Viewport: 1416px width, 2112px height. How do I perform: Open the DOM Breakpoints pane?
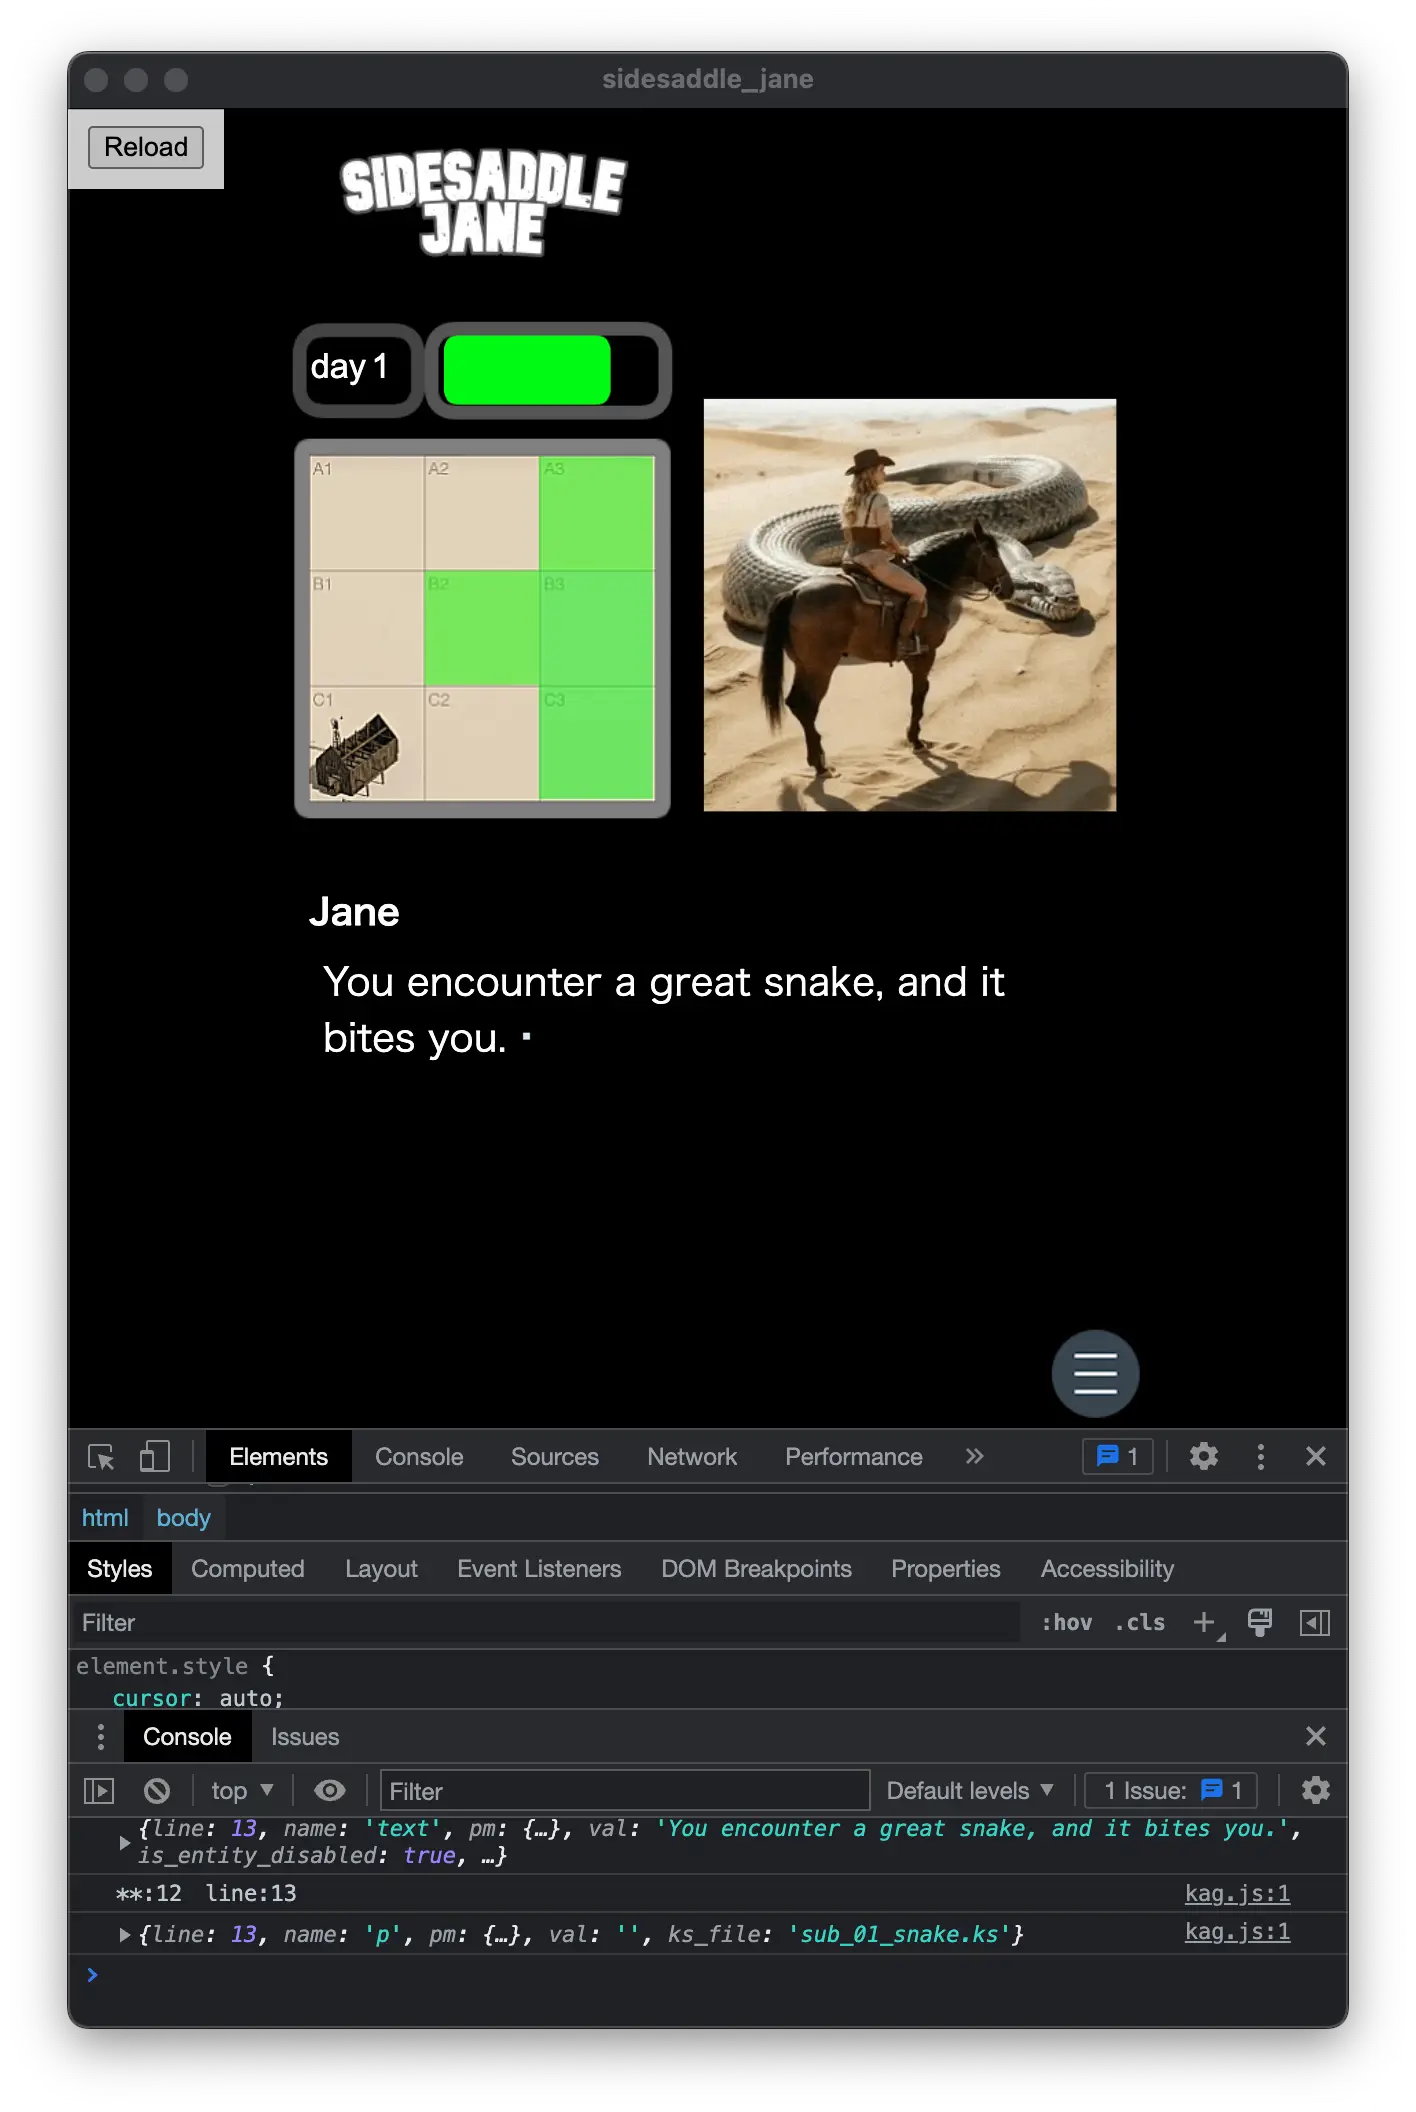tap(756, 1569)
